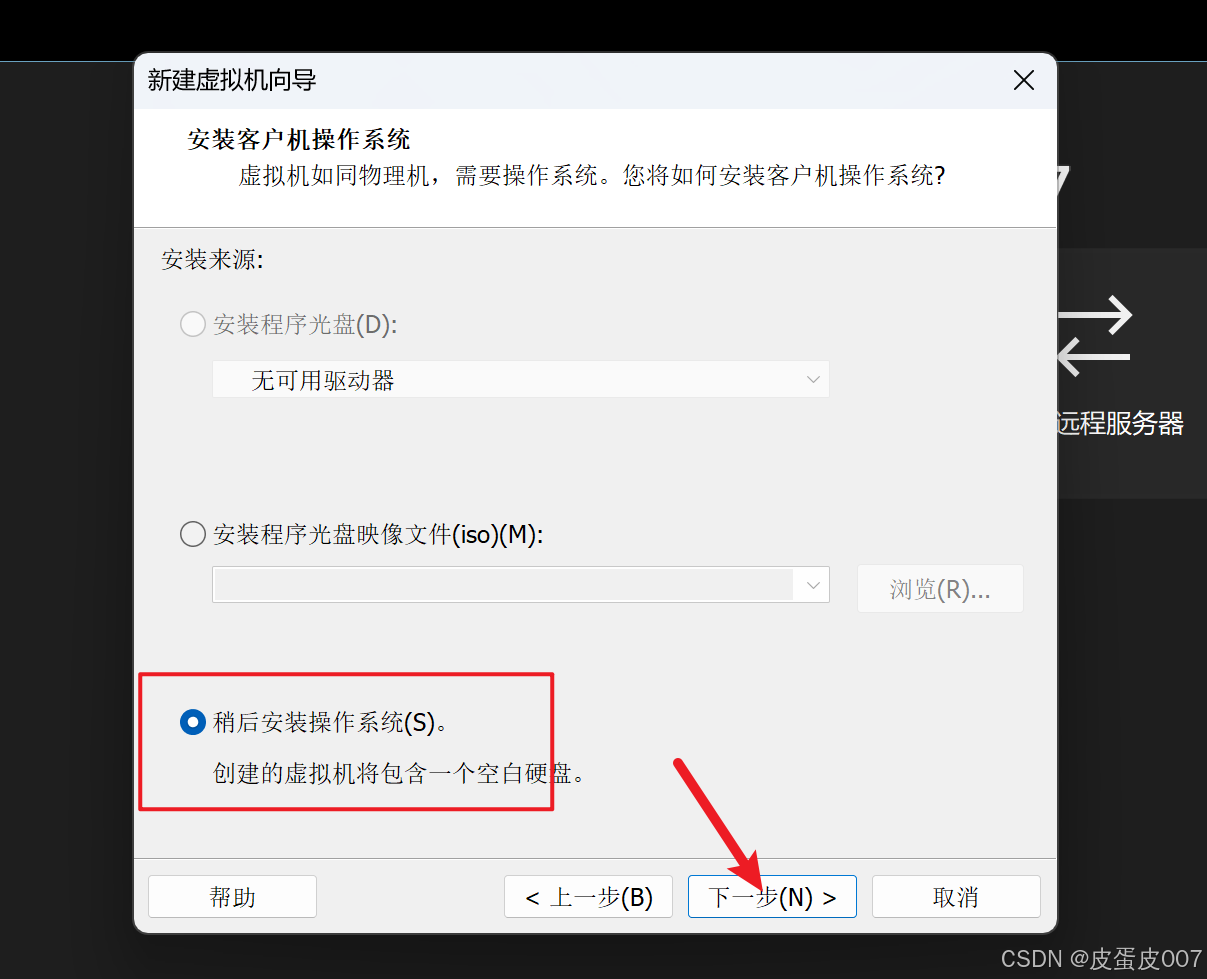Click the 远程服务器 label in background

click(x=1120, y=424)
